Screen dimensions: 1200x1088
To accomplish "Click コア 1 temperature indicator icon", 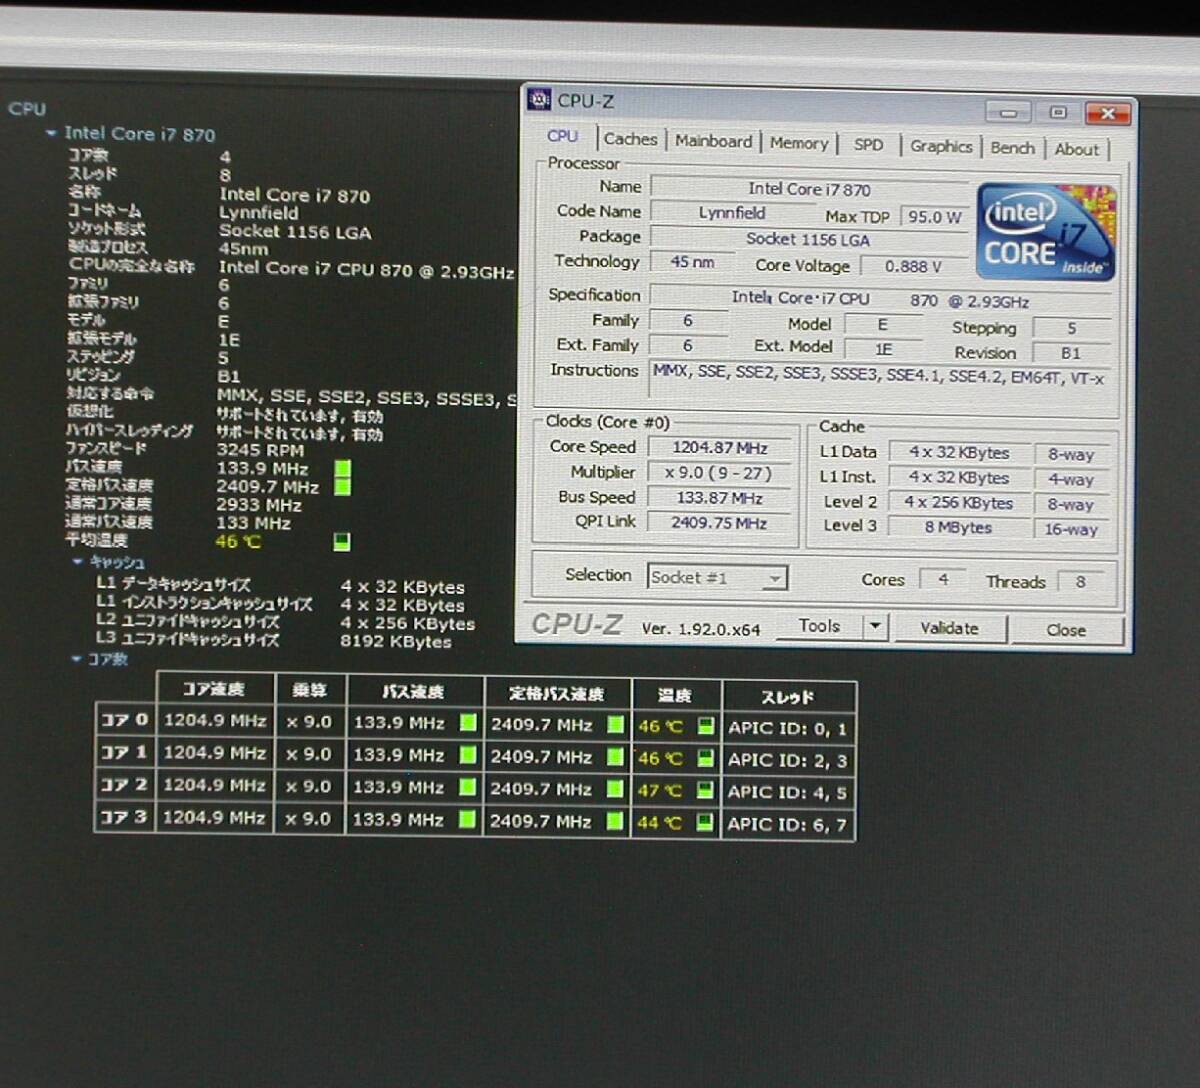I will [x=705, y=759].
